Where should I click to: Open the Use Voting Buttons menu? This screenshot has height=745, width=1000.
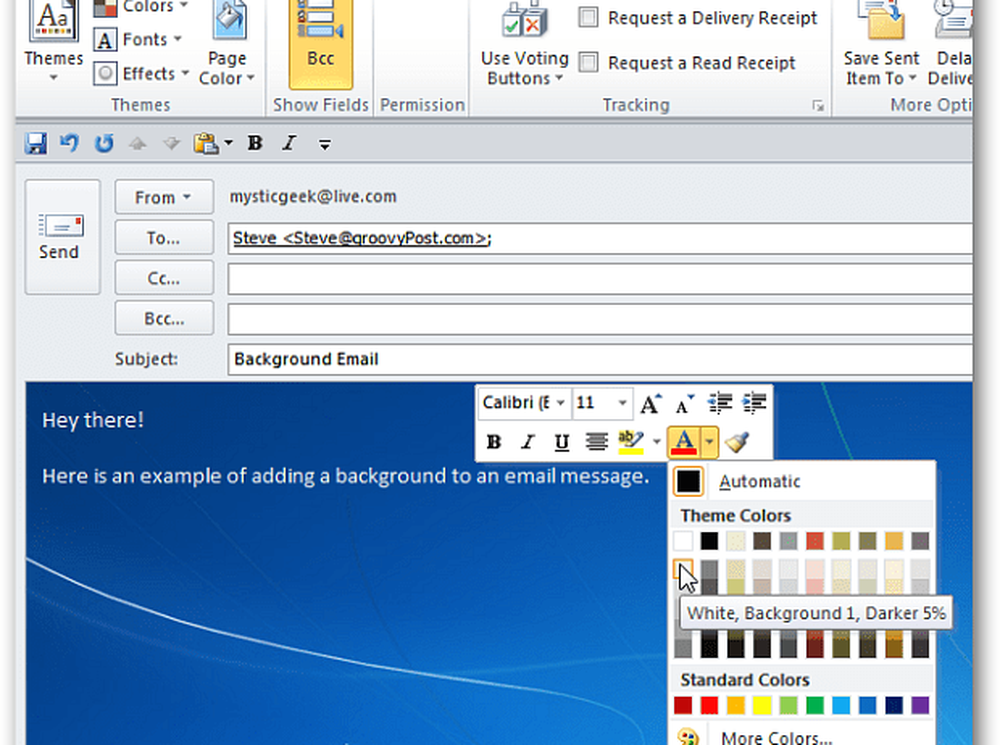tap(524, 45)
